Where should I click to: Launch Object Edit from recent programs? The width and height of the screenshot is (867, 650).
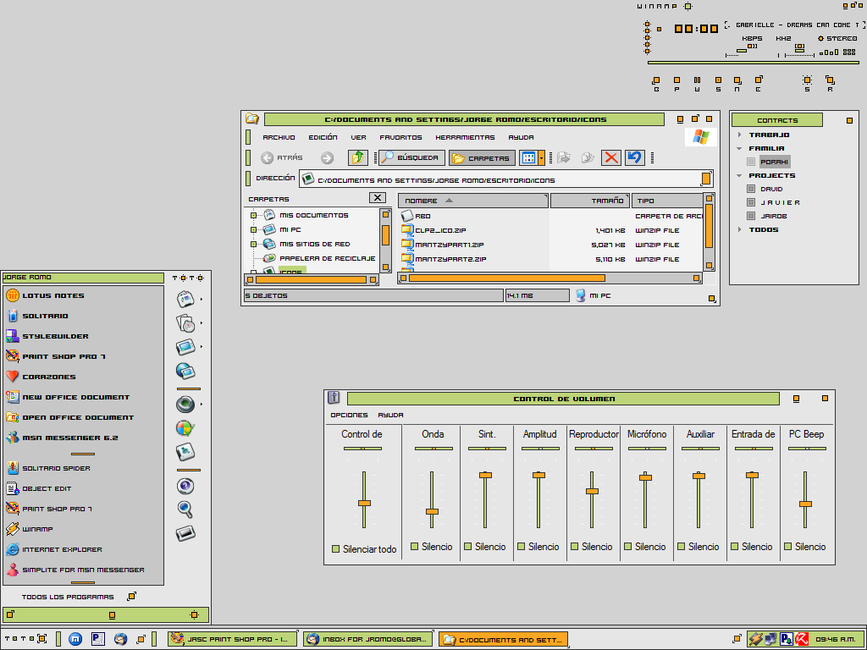pos(39,489)
